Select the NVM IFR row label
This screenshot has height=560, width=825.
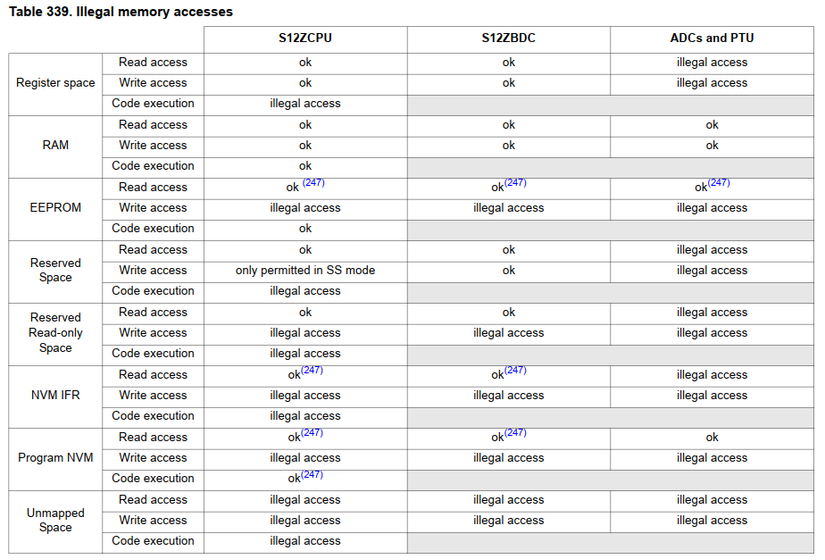pos(56,395)
